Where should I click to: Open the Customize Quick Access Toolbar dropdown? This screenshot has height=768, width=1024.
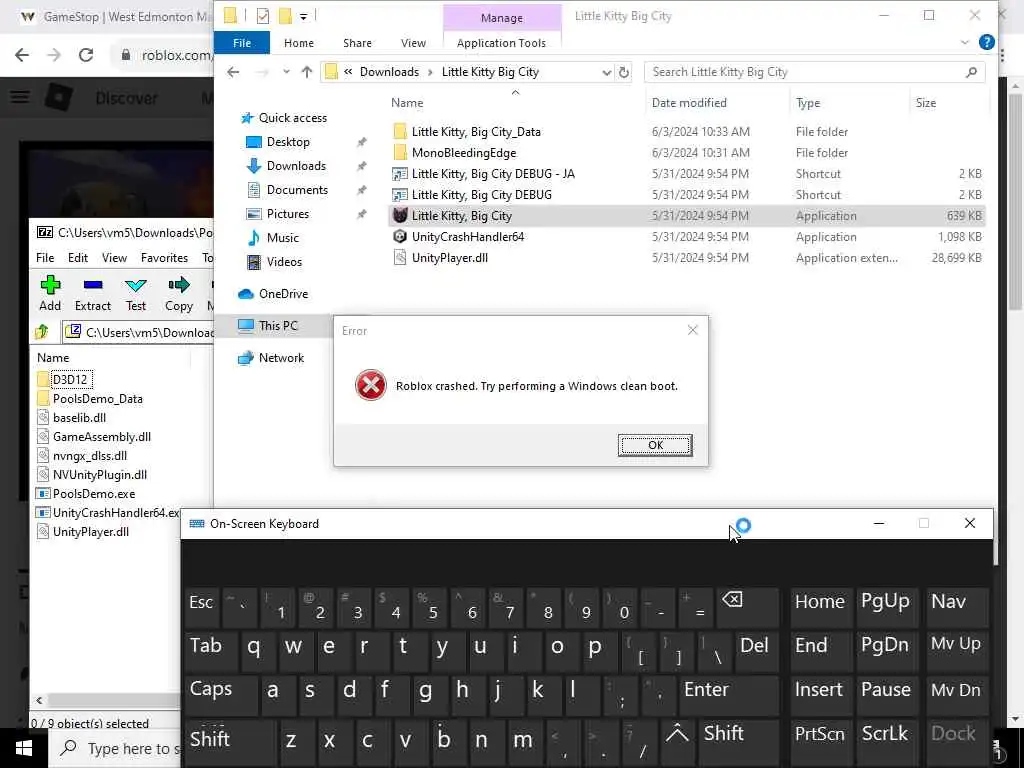point(304,16)
